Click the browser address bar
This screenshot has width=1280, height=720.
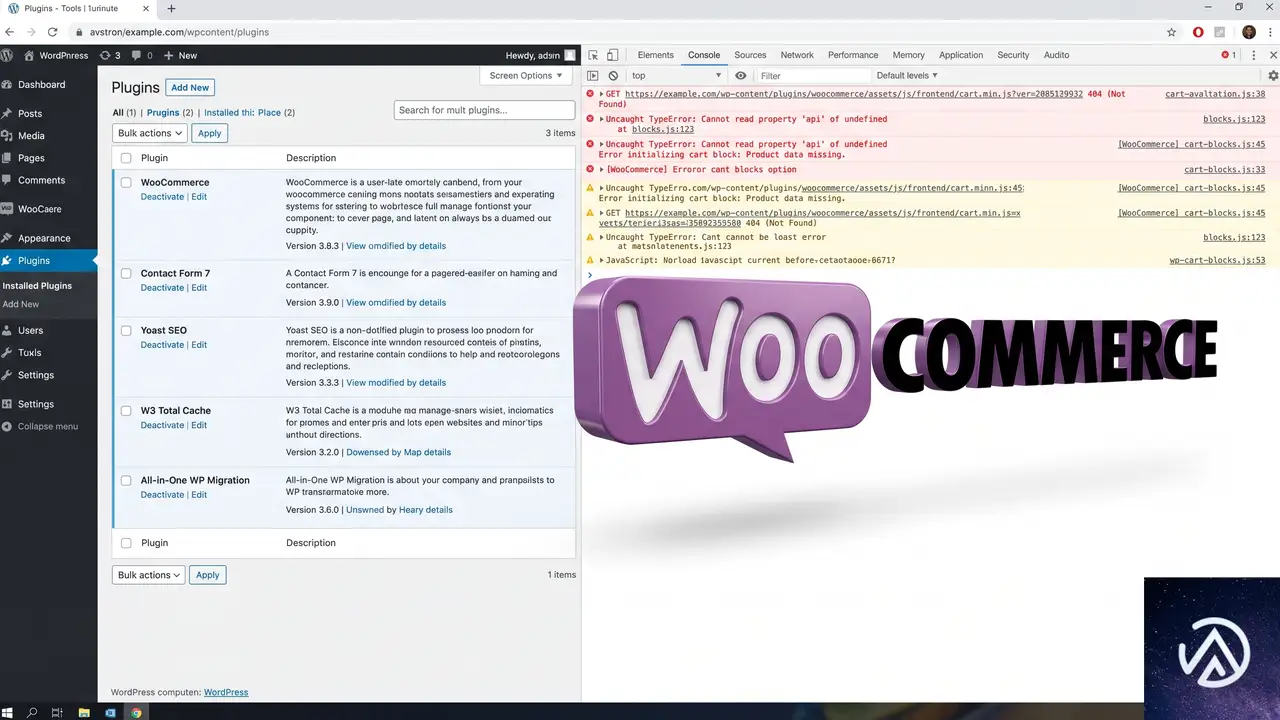(x=620, y=32)
